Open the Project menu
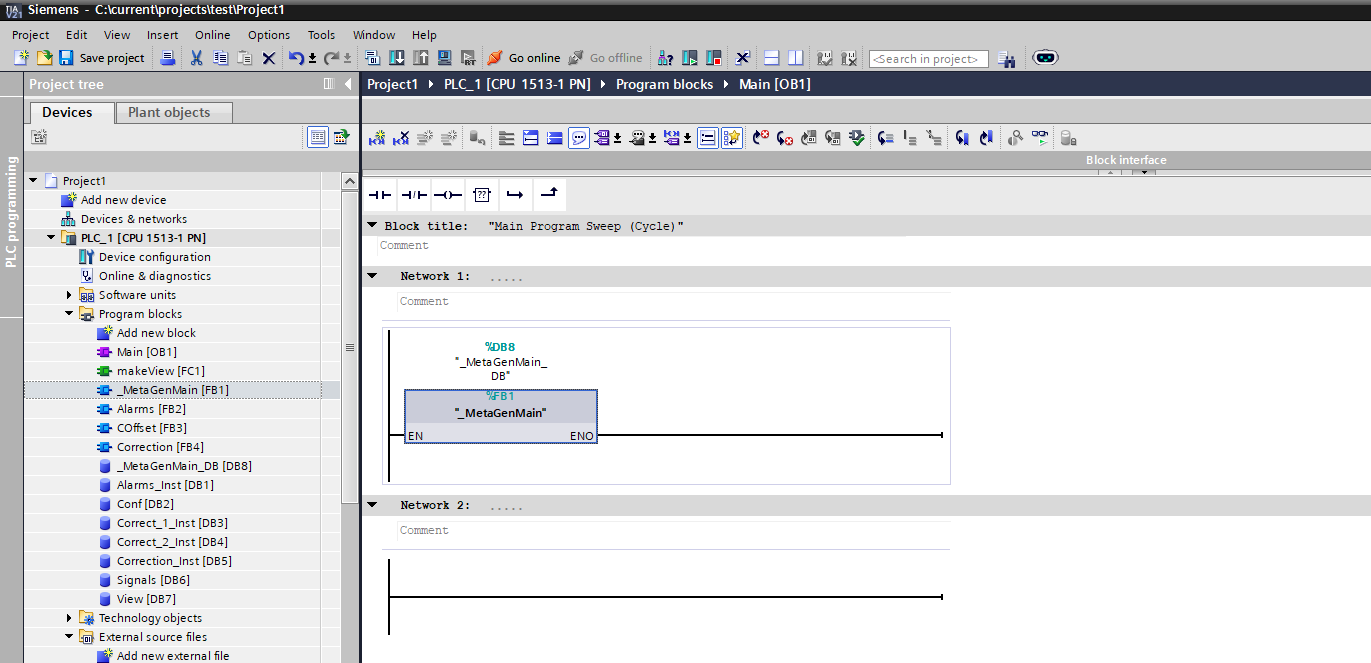 (x=31, y=35)
